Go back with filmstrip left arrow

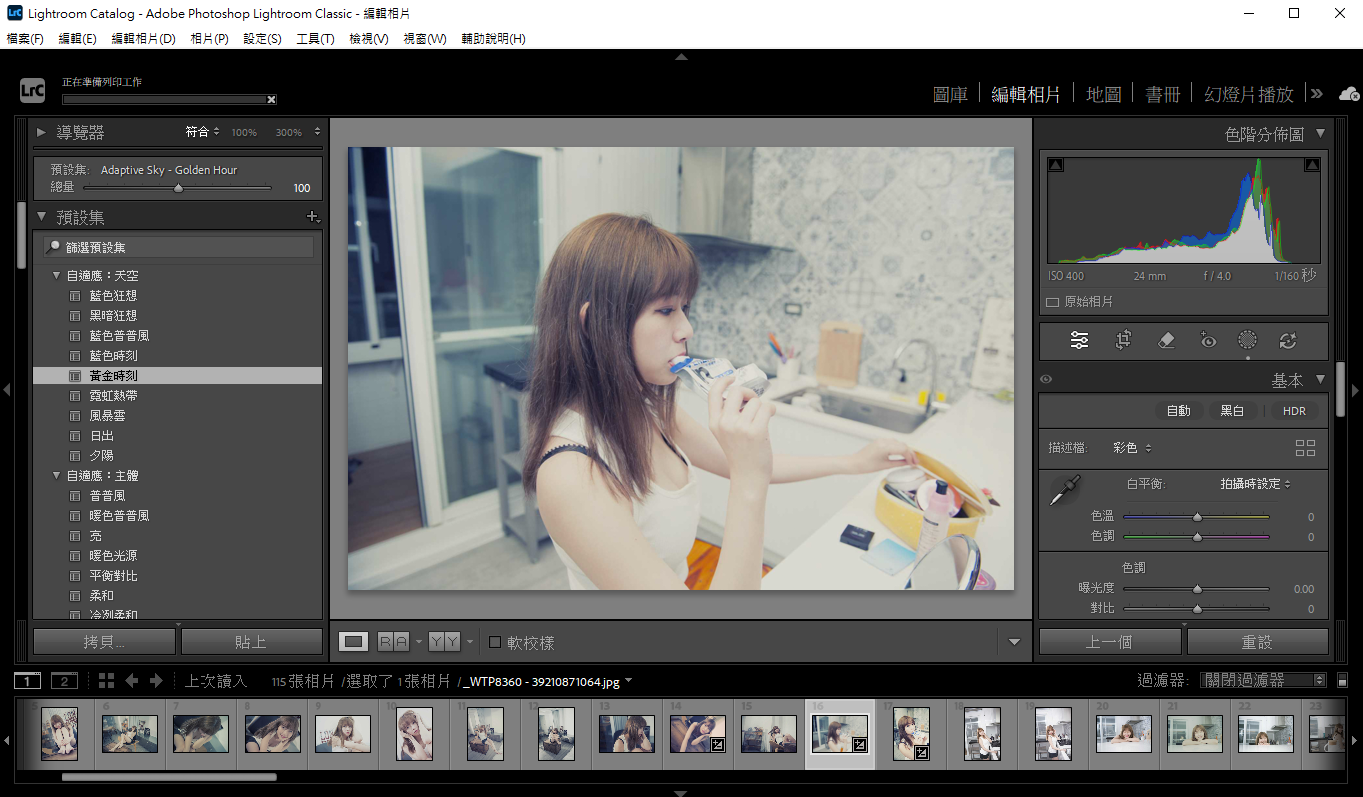coord(131,681)
